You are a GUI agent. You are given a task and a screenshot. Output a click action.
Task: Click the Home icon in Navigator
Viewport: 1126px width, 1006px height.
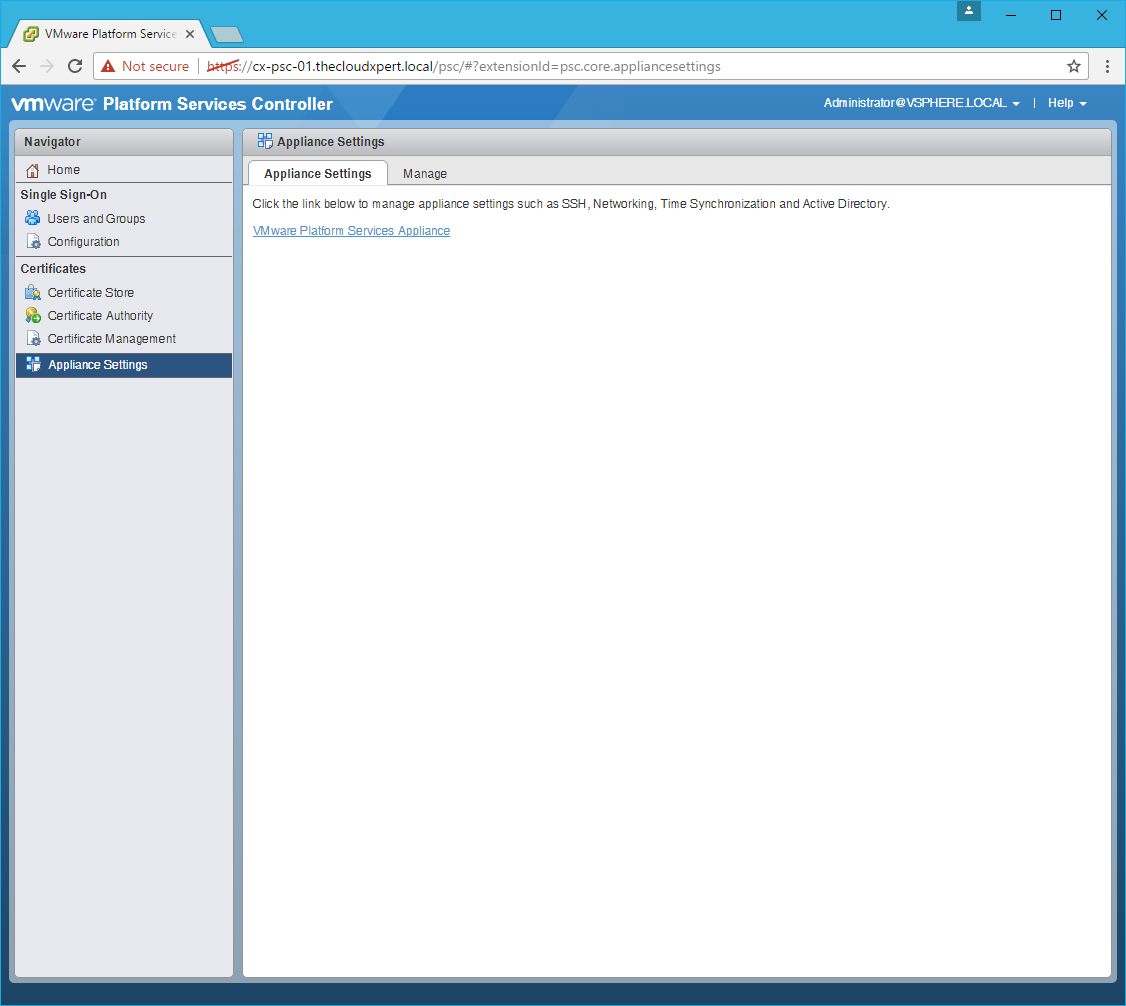33,170
